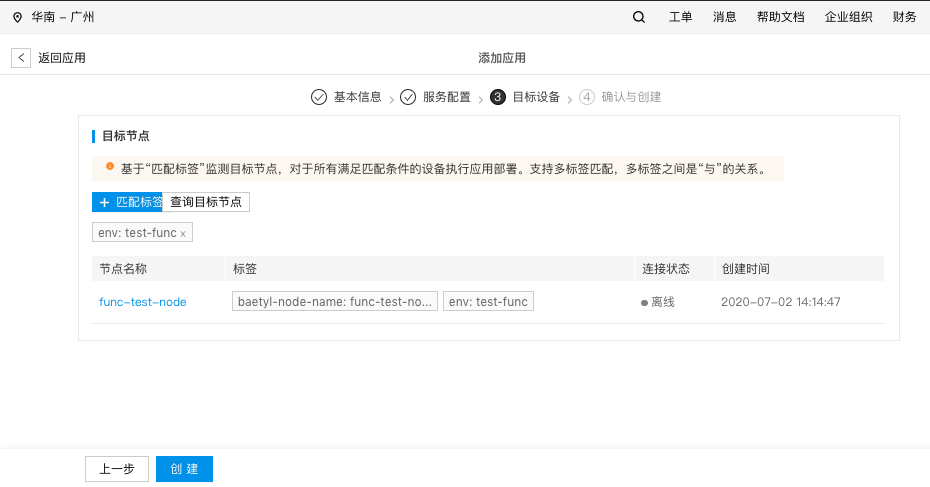Image resolution: width=930 pixels, height=487 pixels.
Task: Open the region selector 华南 - 广州
Action: point(62,17)
